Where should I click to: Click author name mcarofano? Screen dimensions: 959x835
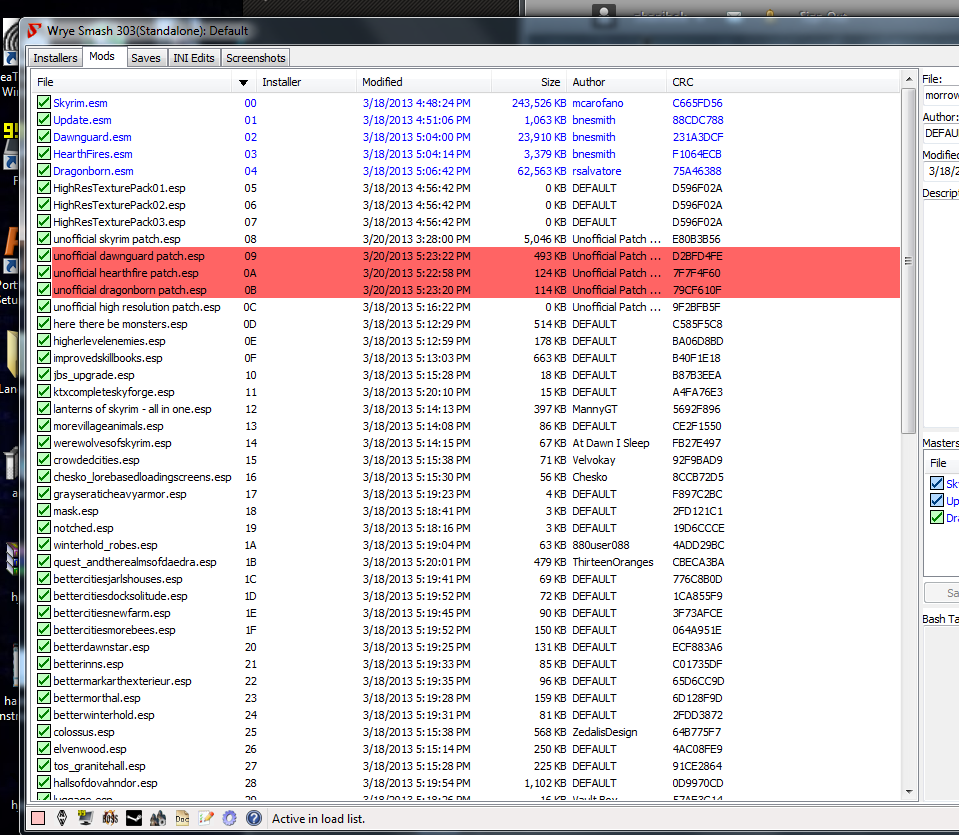tap(598, 103)
